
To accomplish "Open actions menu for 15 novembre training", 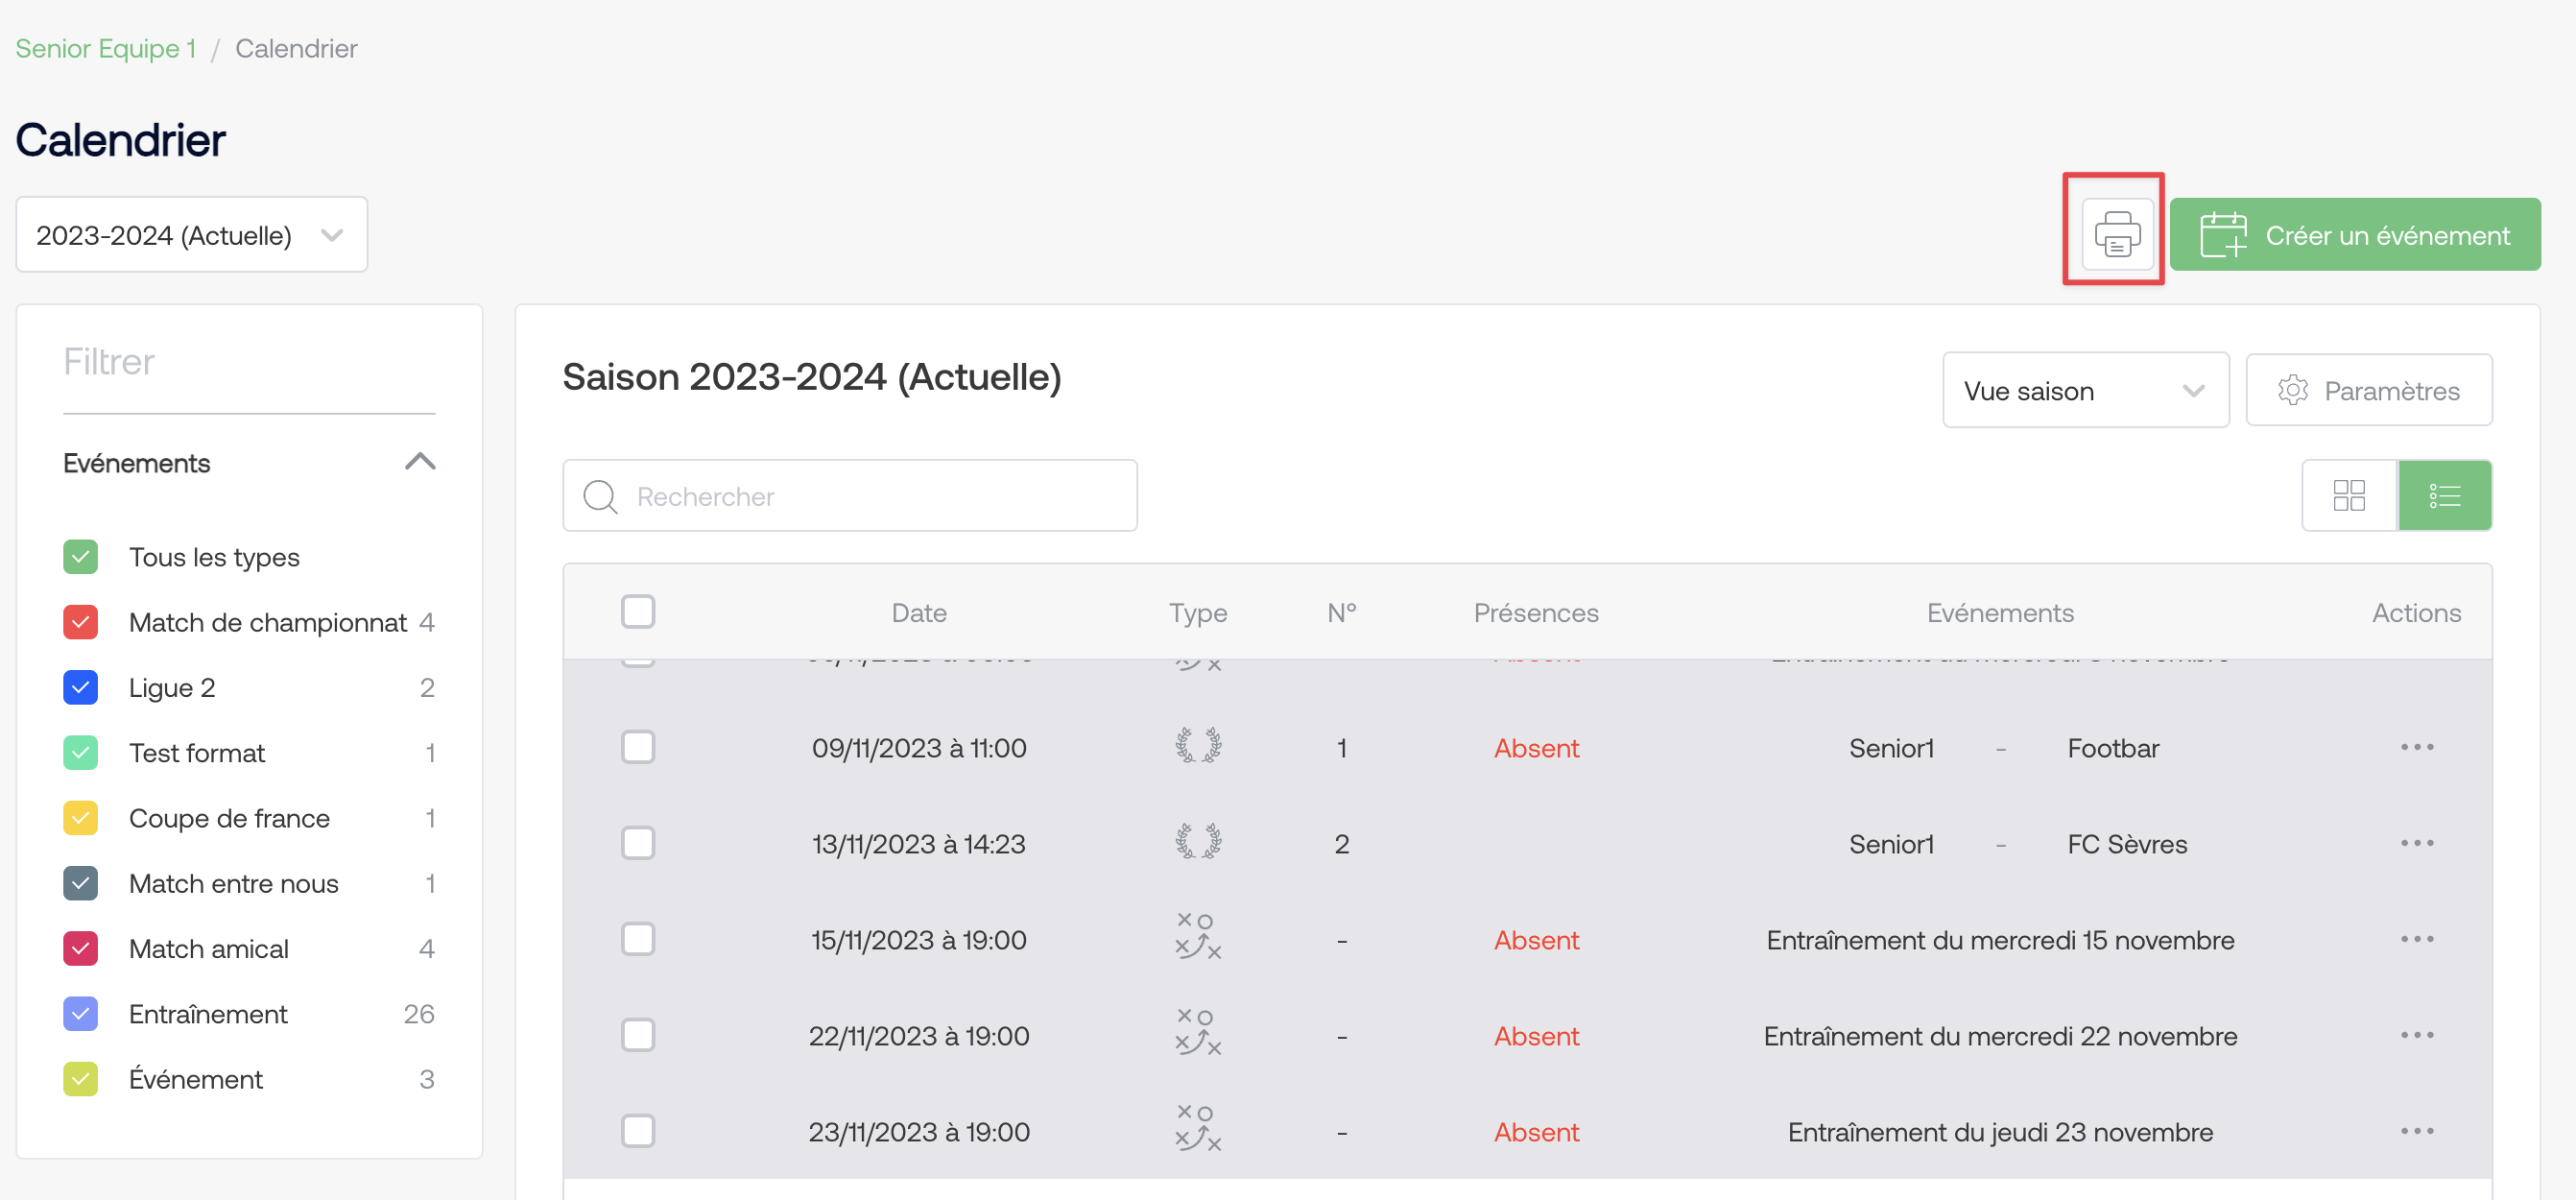I will (x=2416, y=939).
